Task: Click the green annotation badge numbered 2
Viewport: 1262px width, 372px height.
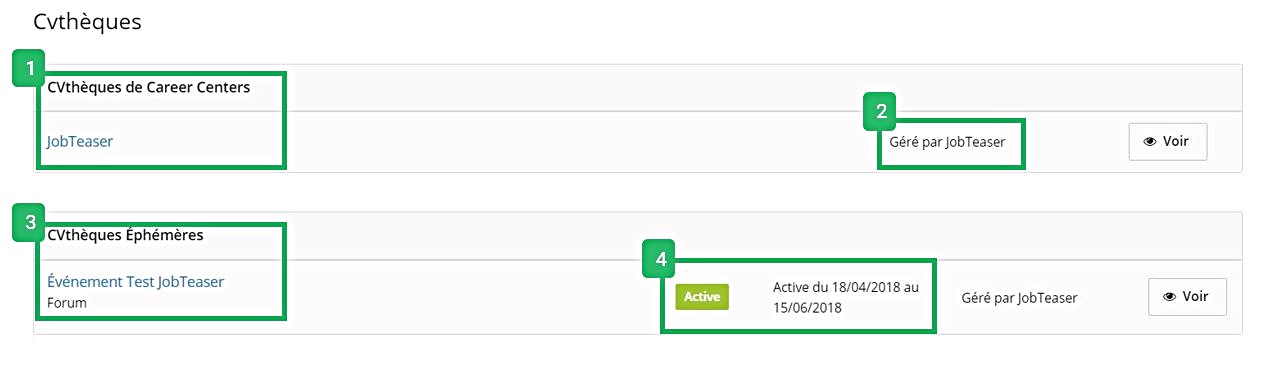Action: point(880,112)
